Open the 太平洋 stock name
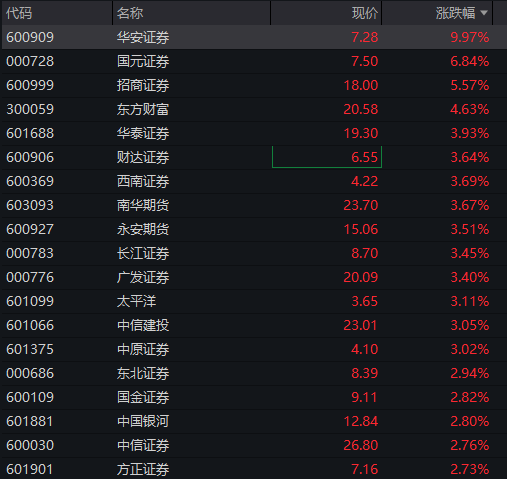The height and width of the screenshot is (479, 507). click(x=136, y=301)
